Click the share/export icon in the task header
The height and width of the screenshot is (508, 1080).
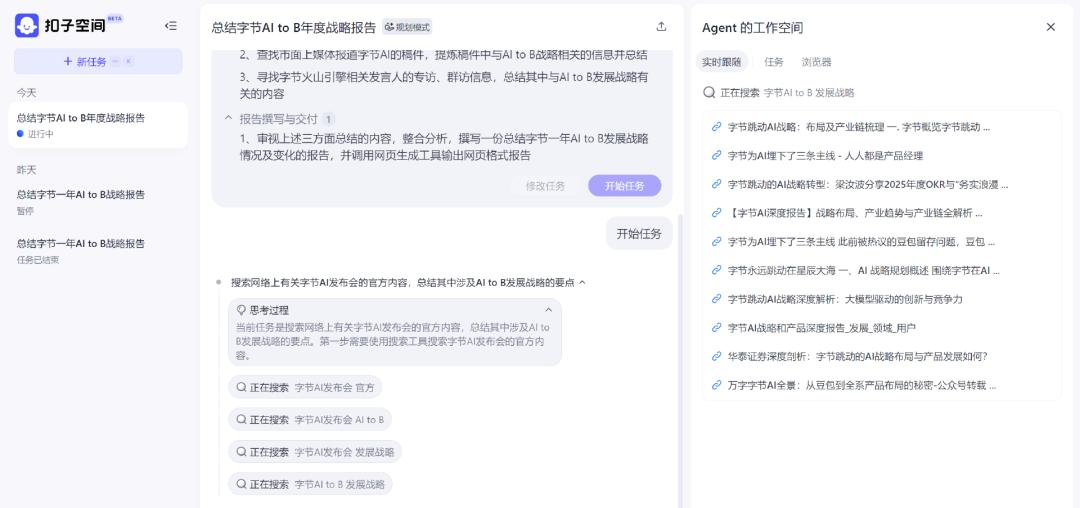[661, 27]
